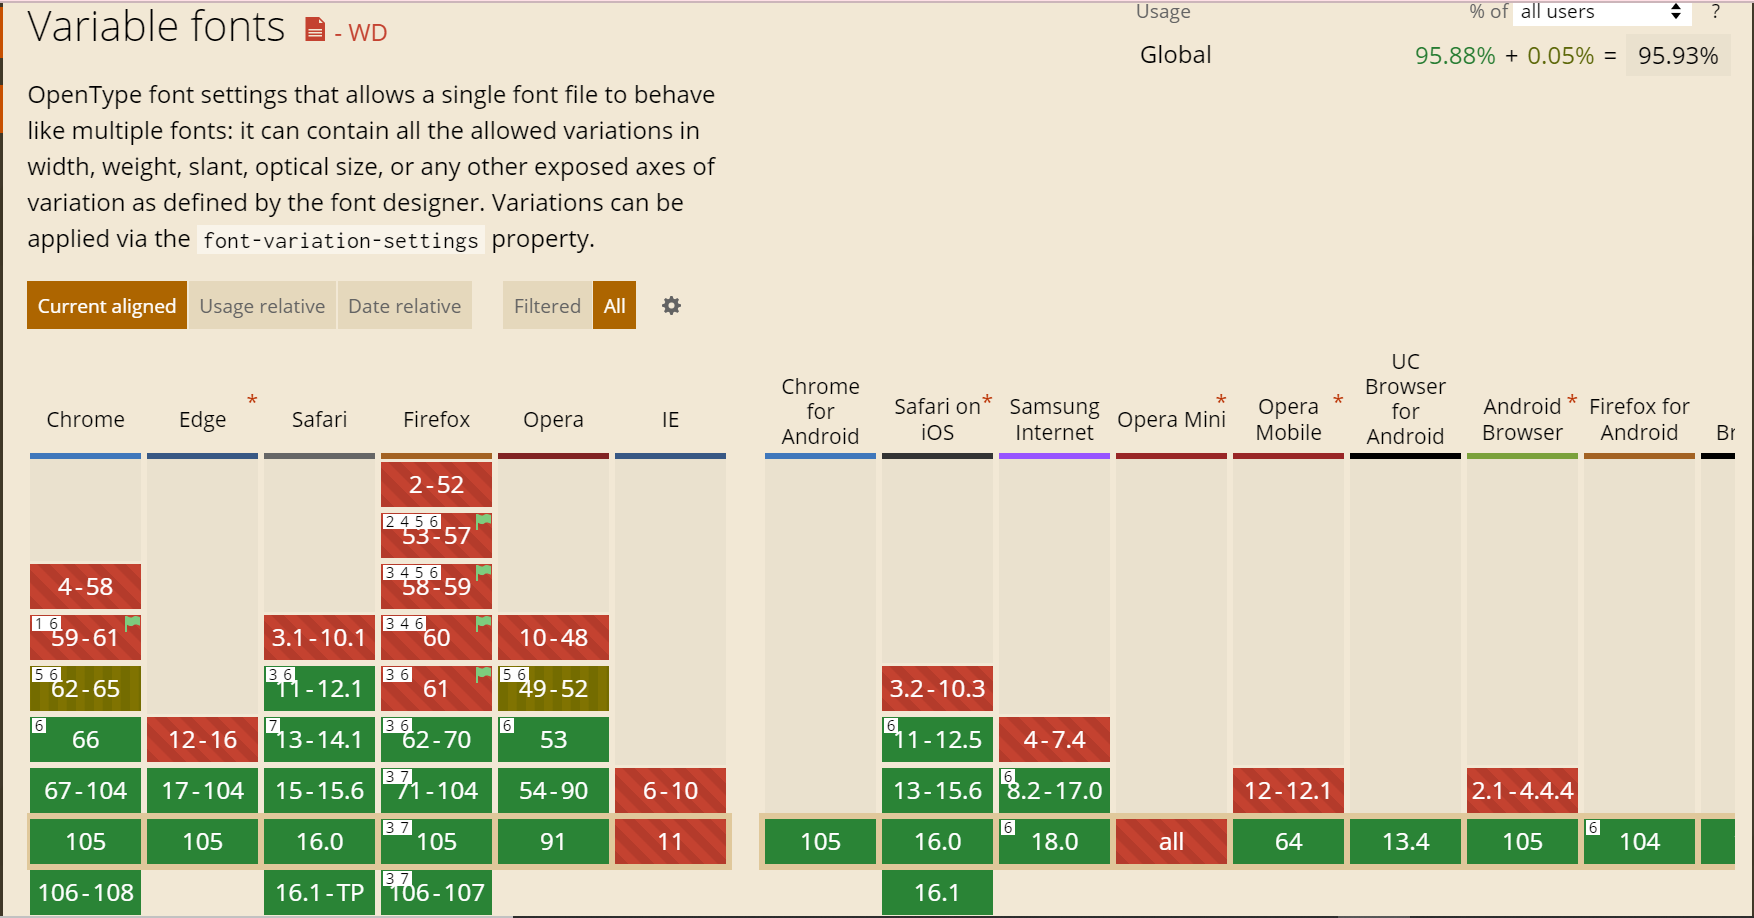Select Firefox 71-104 version cell
Viewport: 1754px width, 918px height.
coord(437,791)
